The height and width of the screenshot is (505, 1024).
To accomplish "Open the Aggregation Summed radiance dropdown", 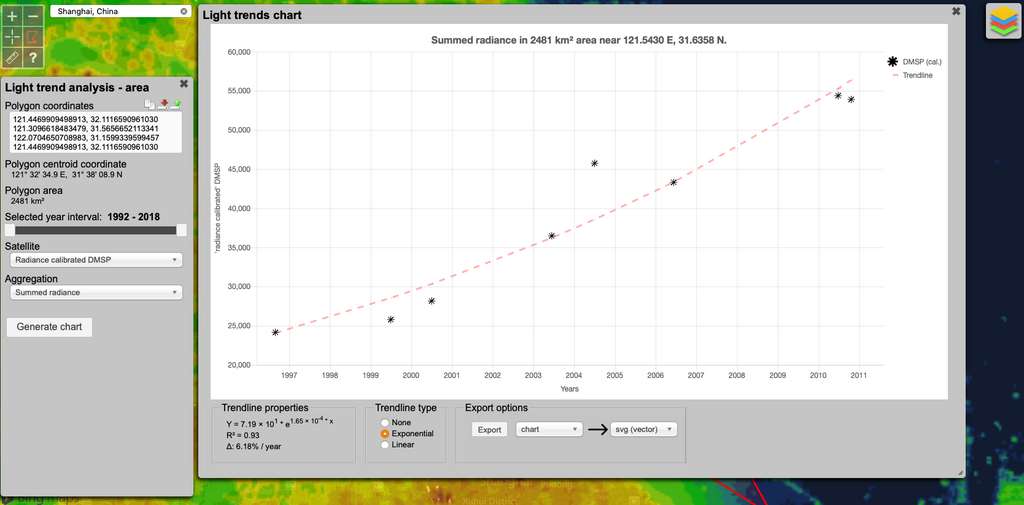I will point(97,293).
